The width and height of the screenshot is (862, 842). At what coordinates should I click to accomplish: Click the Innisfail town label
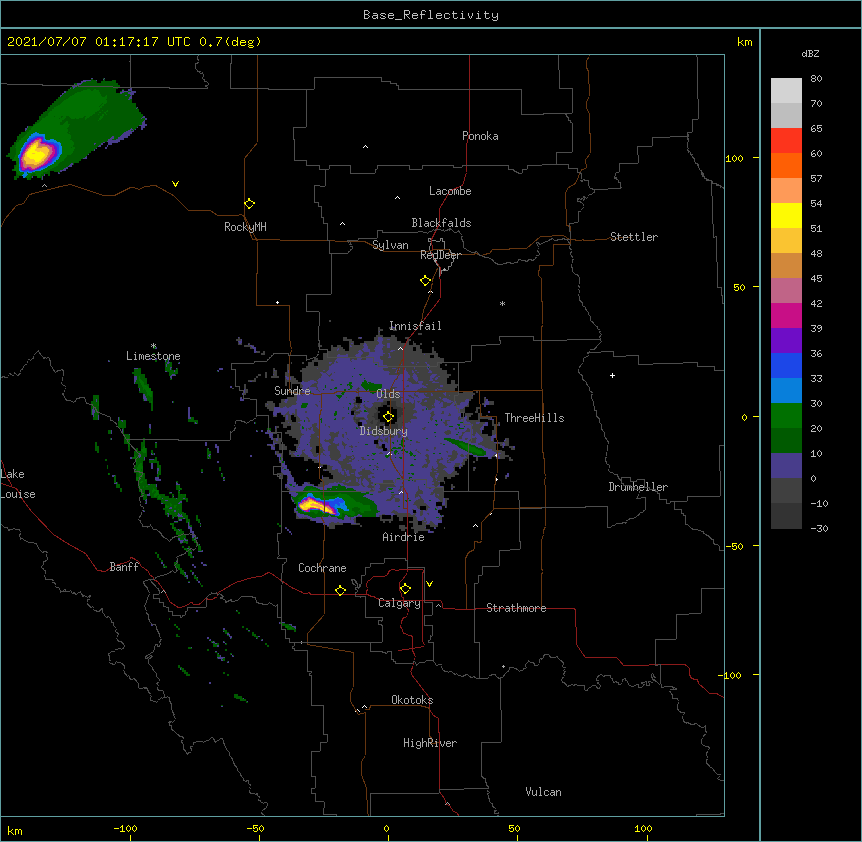tap(415, 326)
